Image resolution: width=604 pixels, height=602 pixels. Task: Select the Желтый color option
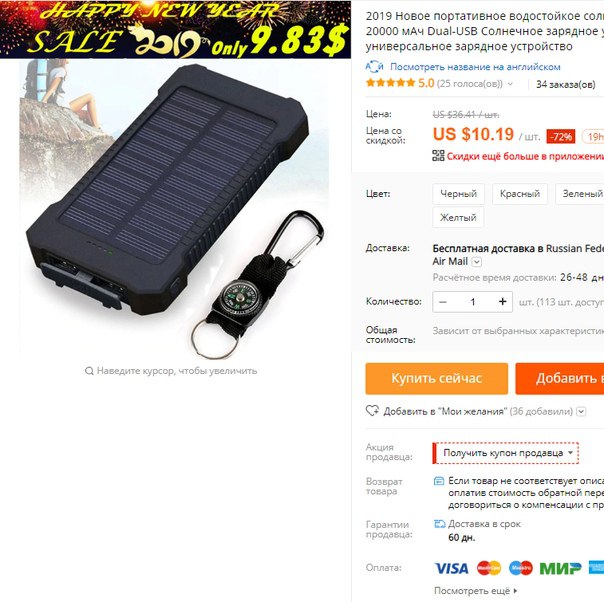point(458,218)
